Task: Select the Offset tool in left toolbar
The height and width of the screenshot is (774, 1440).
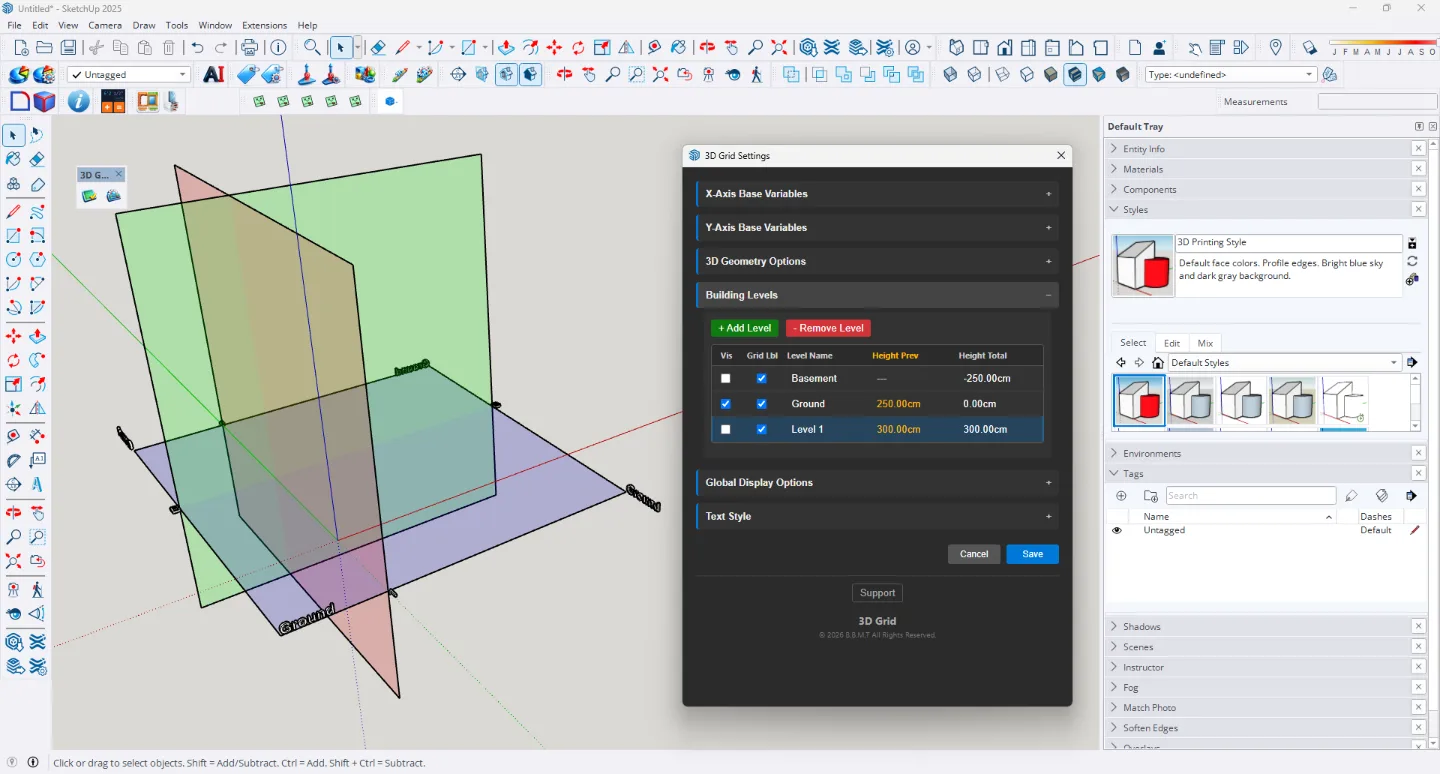Action: [37, 385]
